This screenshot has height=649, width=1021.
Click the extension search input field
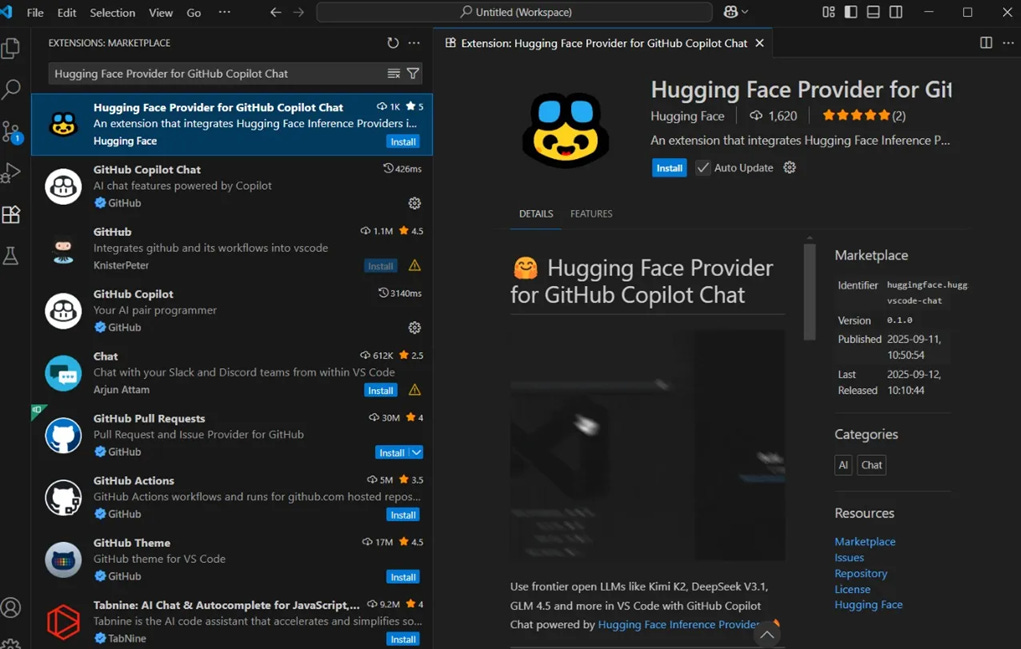coord(218,74)
